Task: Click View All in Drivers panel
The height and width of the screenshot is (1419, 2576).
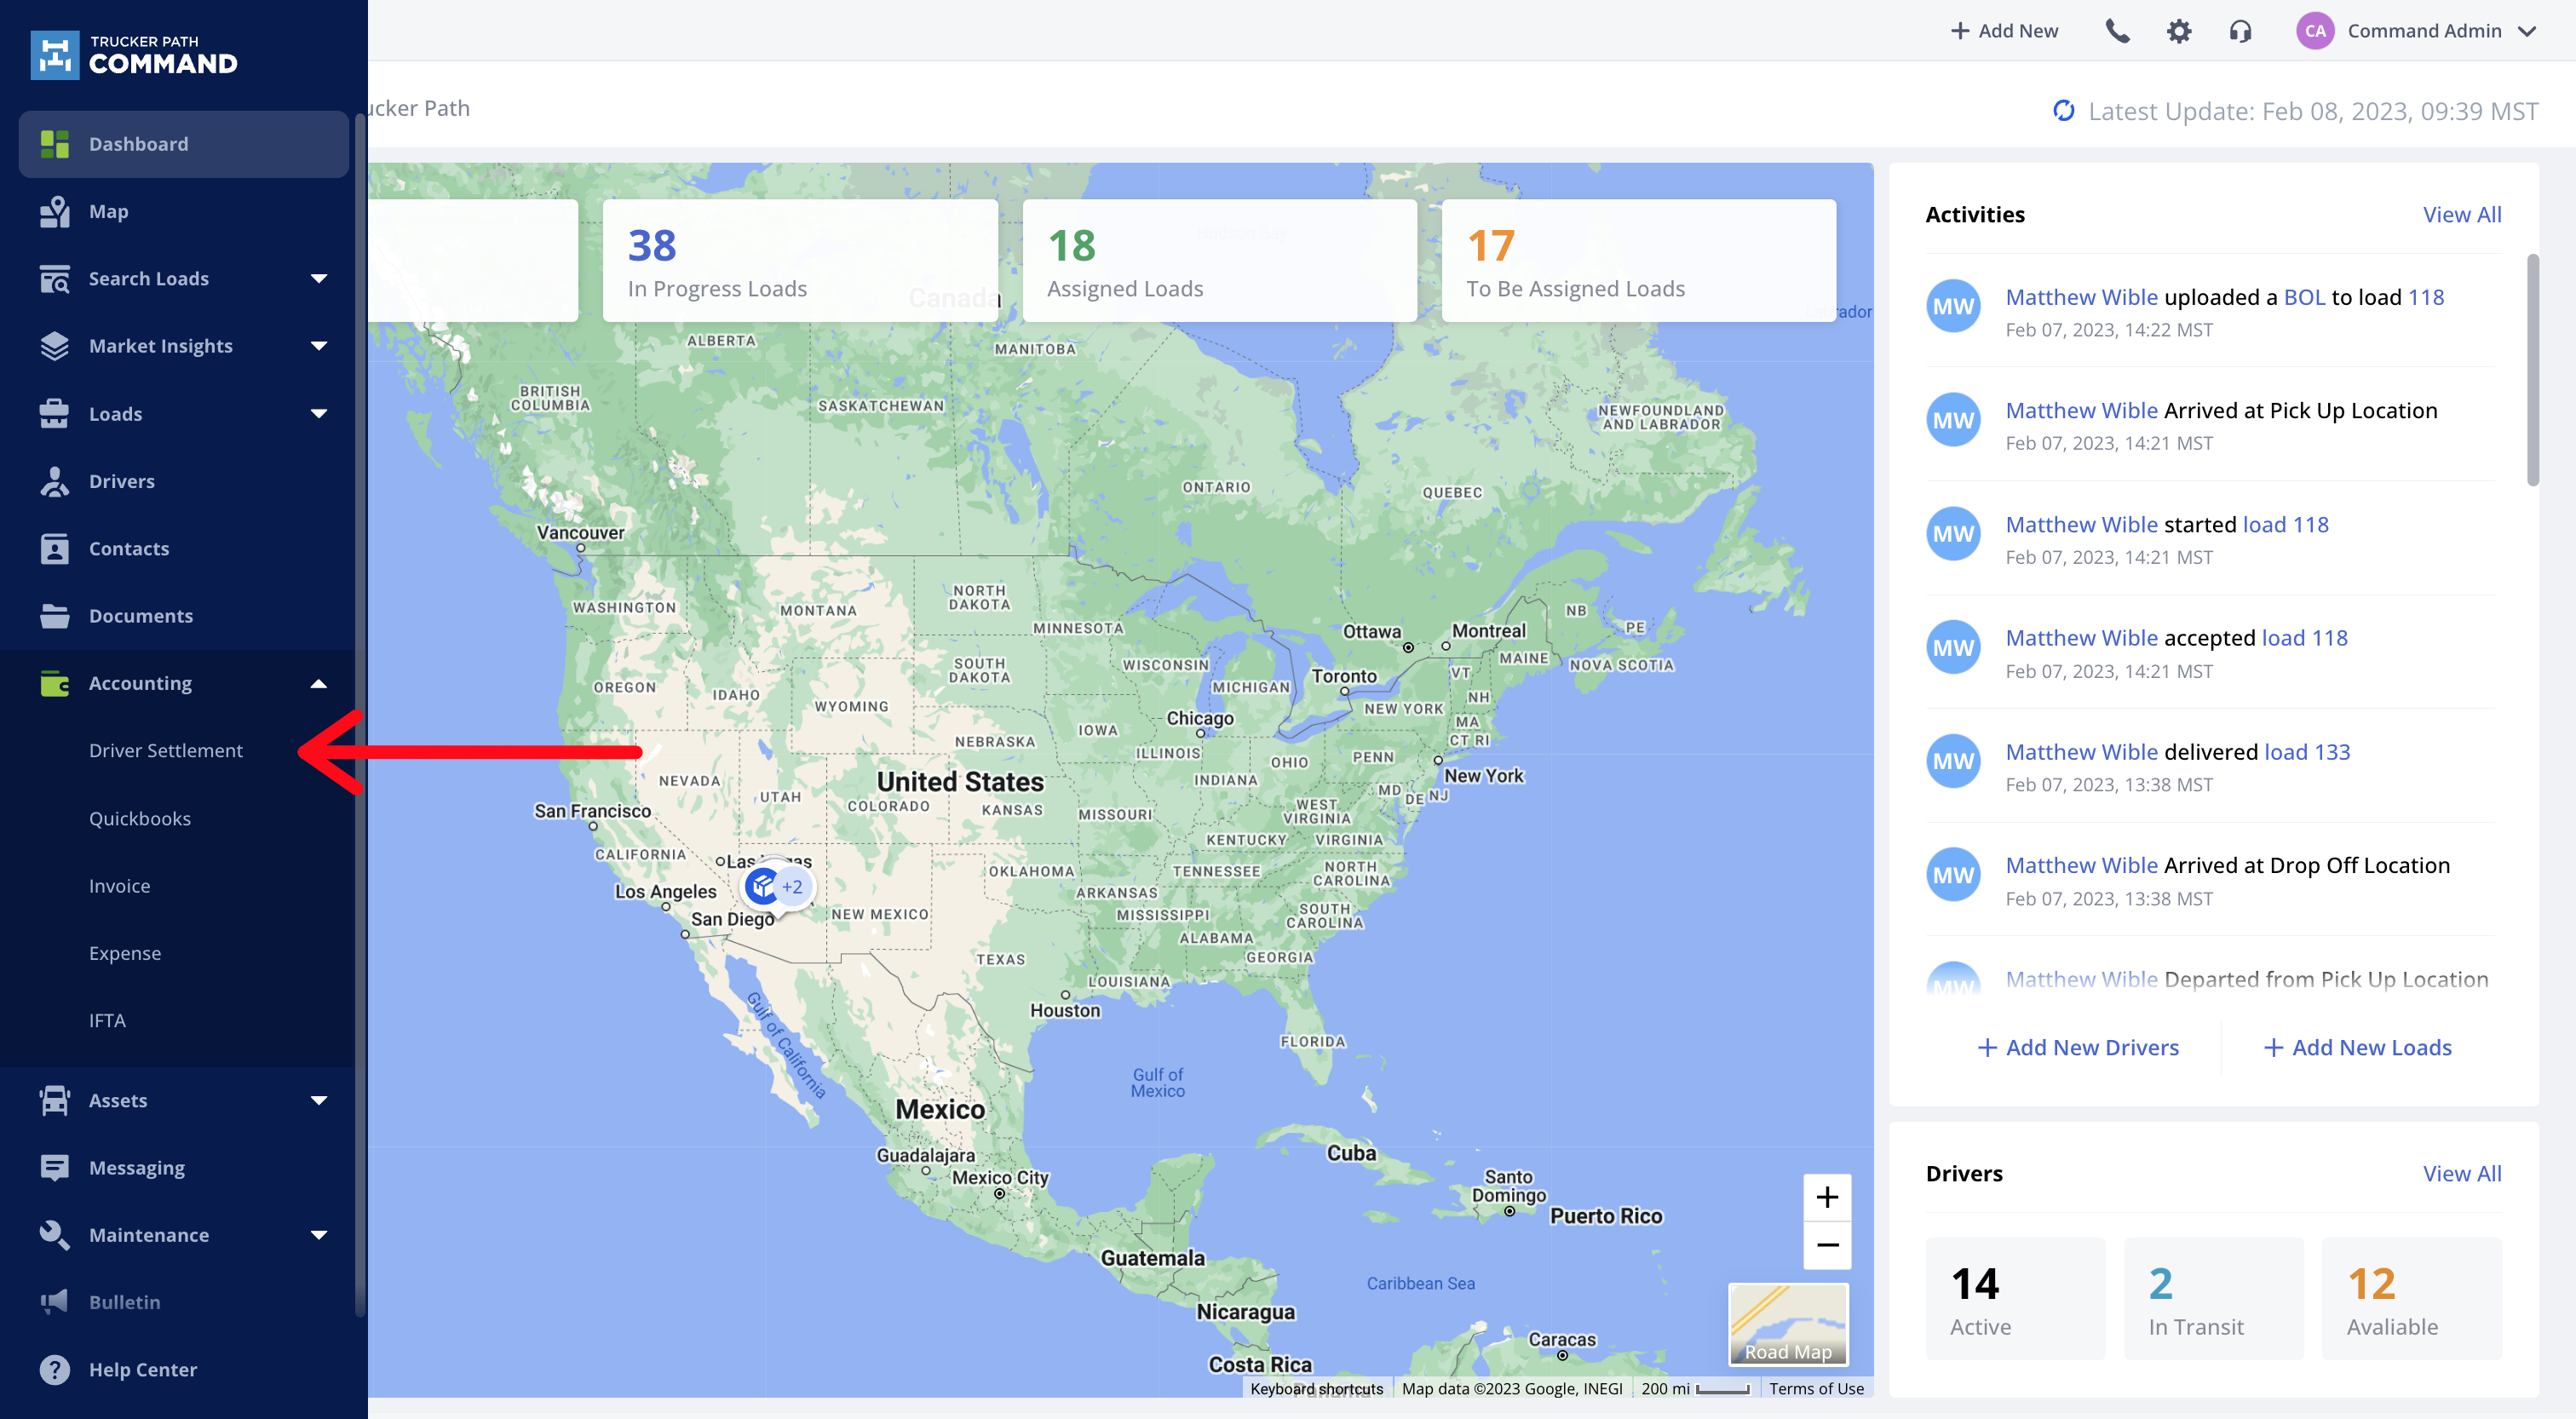Action: click(x=2462, y=1174)
